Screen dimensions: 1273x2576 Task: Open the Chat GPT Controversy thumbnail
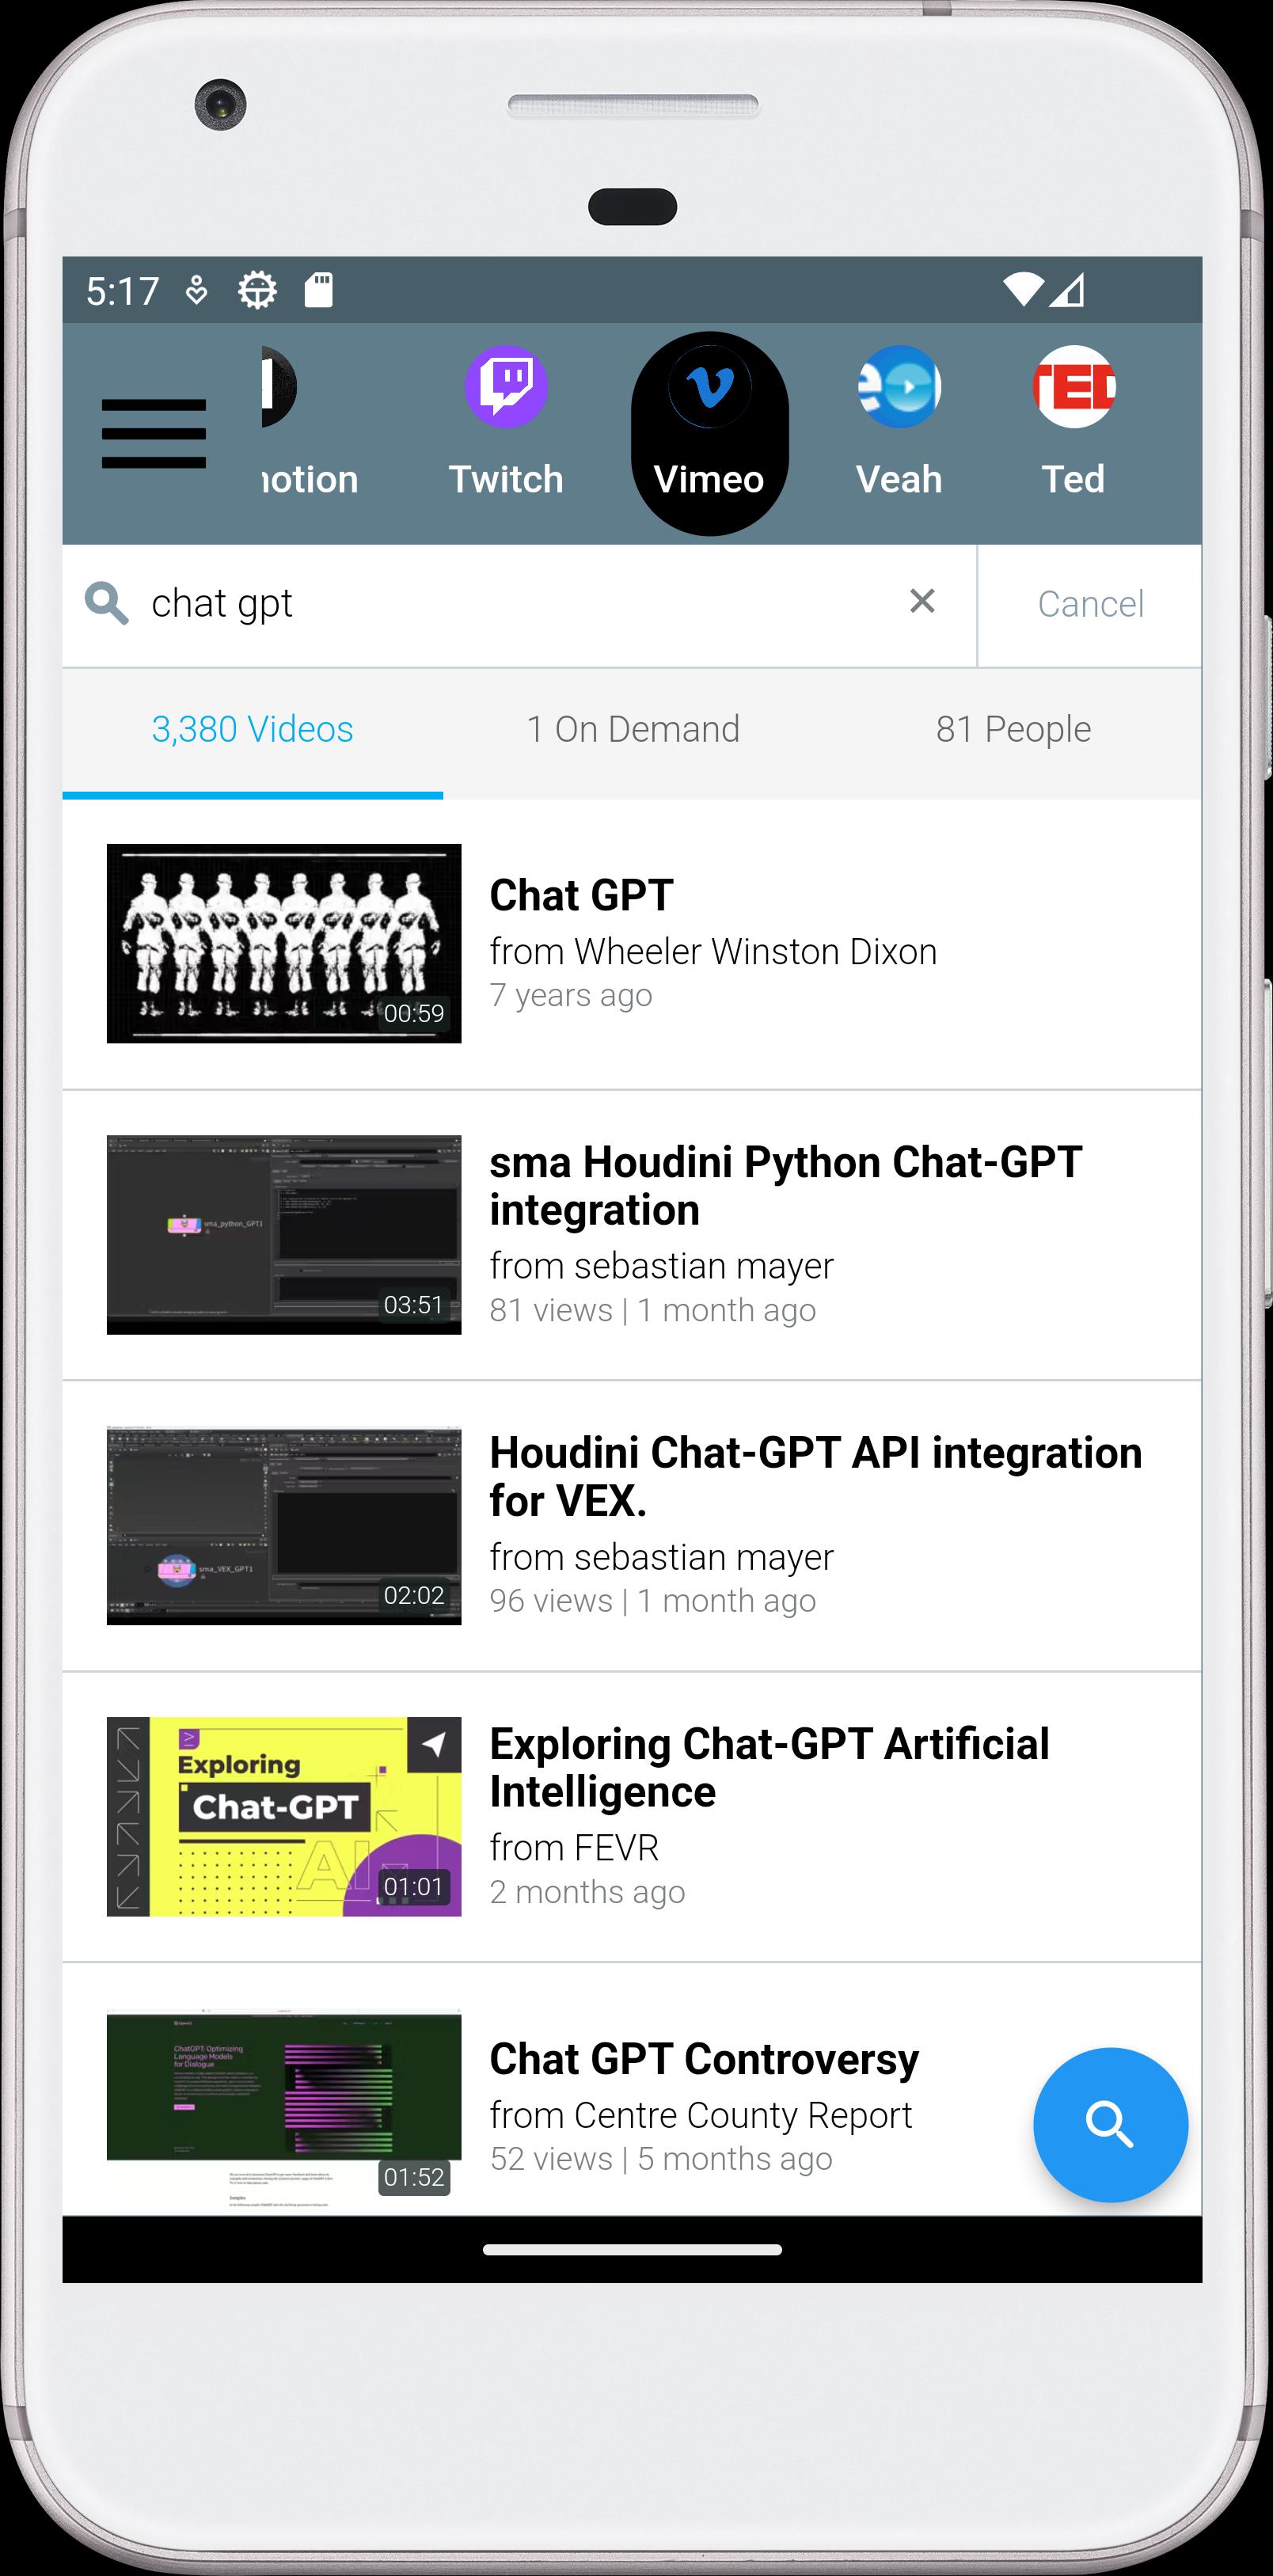click(x=284, y=2107)
